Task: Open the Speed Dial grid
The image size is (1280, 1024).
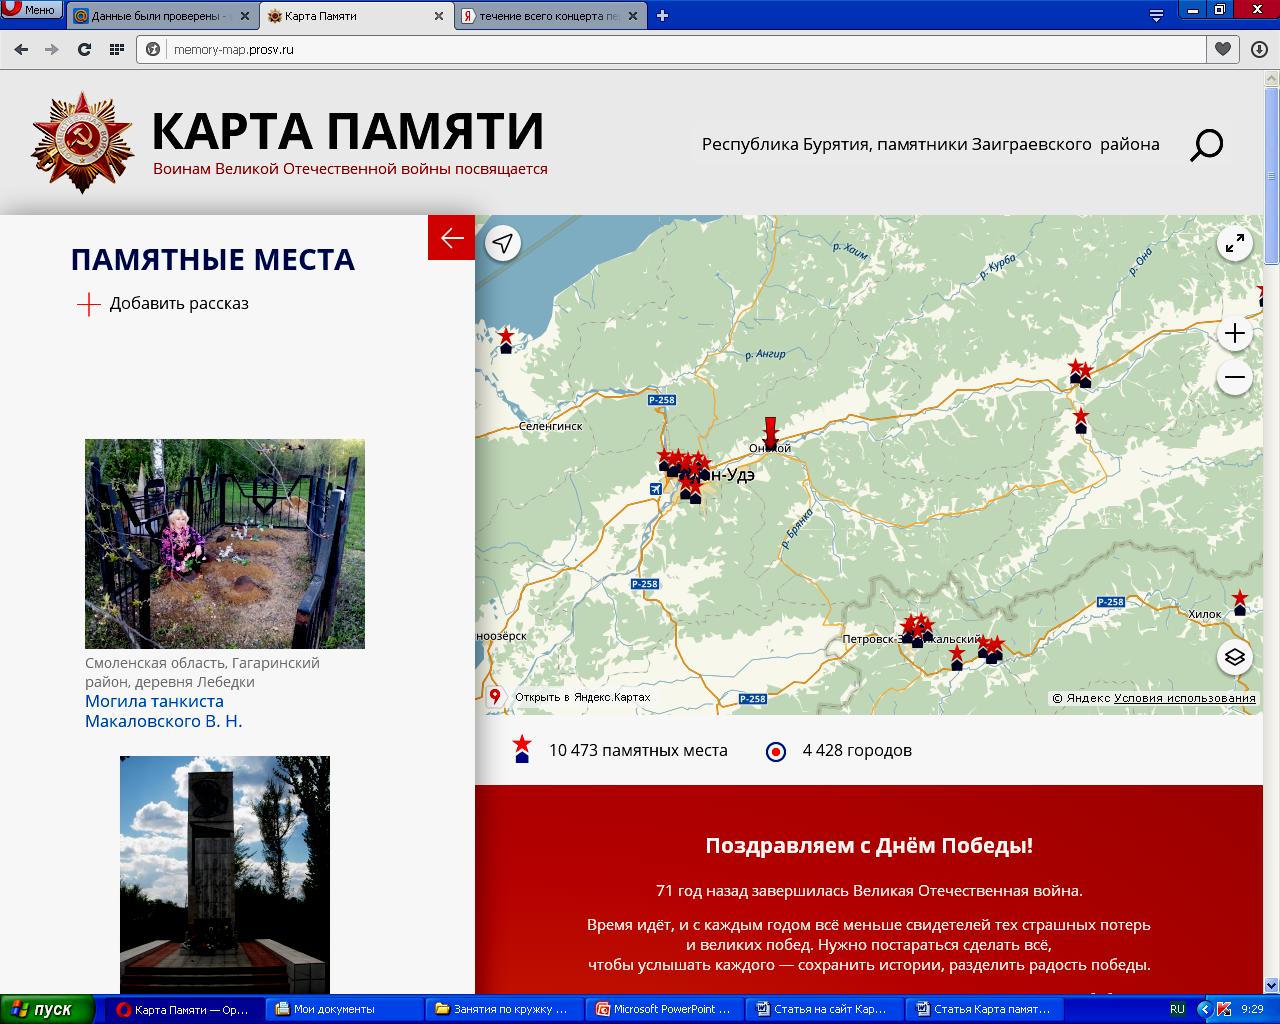Action: pyautogui.click(x=116, y=49)
